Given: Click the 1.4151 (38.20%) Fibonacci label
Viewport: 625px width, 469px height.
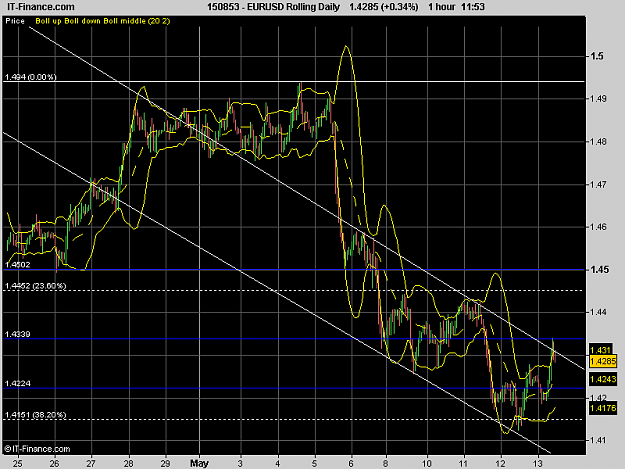Looking at the screenshot, I should click(35, 415).
